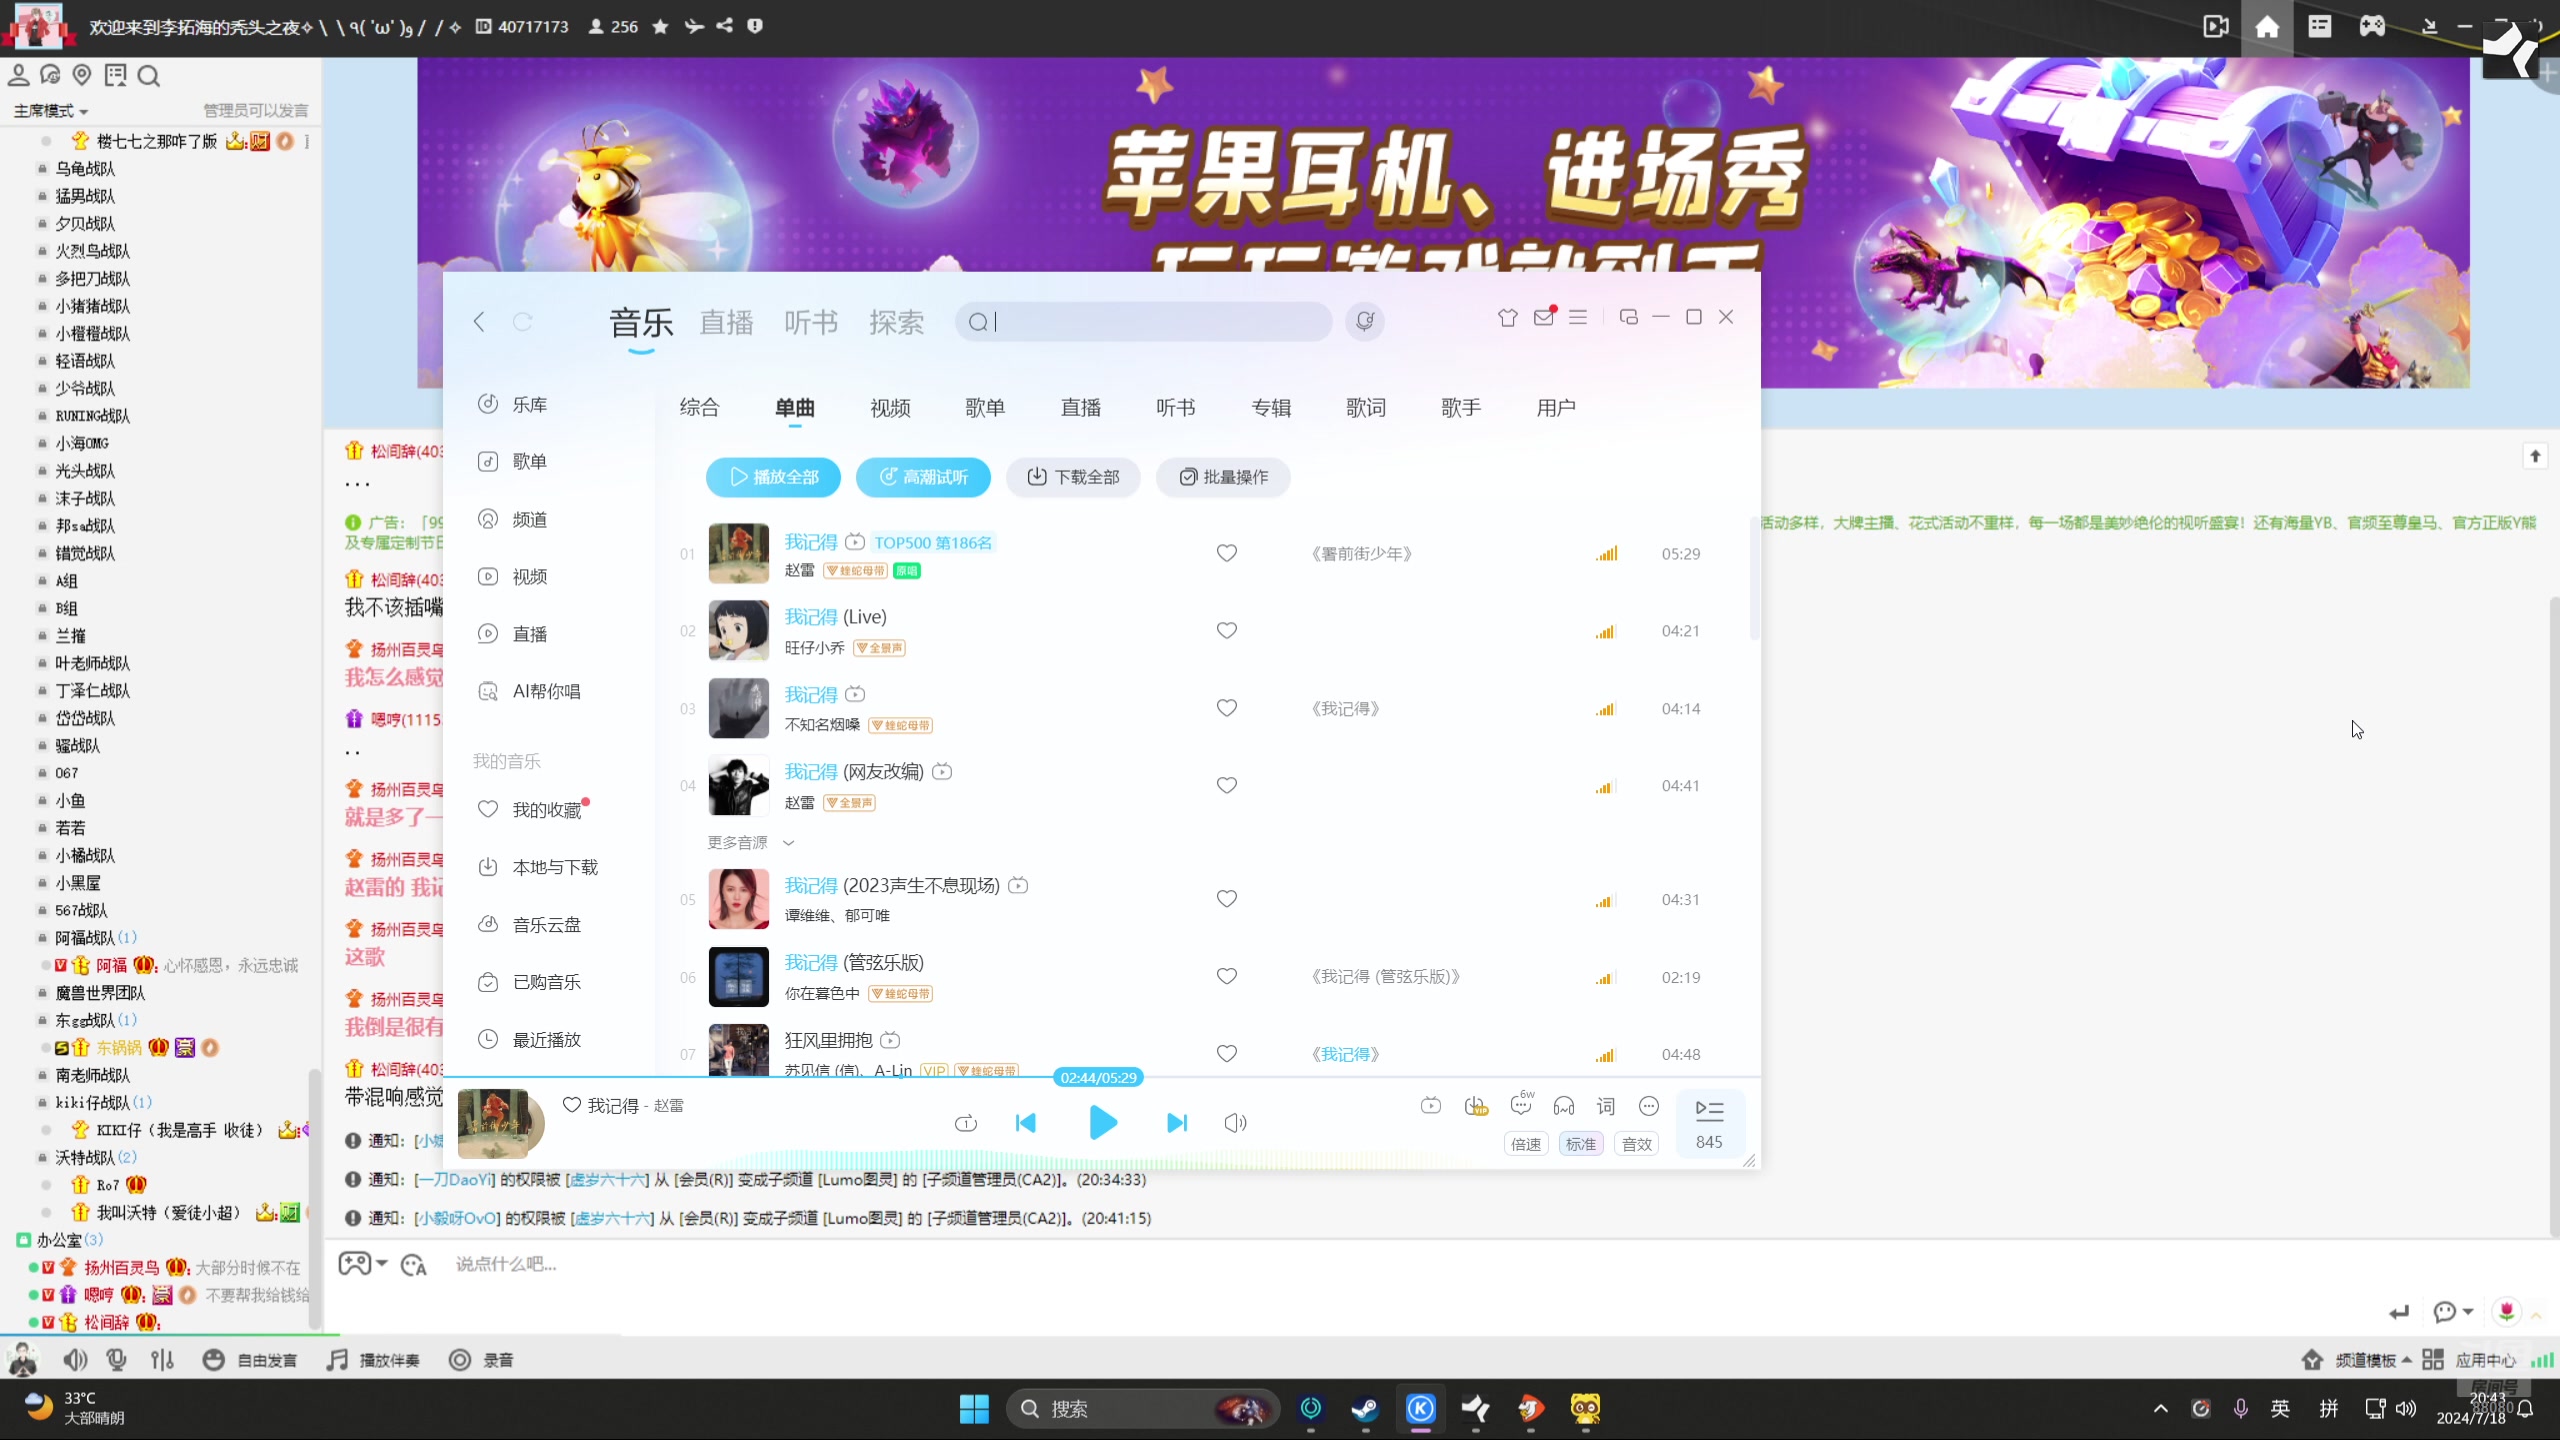This screenshot has height=1440, width=2560.
Task: Open lyrics 词 icon in player bar
Action: 1605,1106
